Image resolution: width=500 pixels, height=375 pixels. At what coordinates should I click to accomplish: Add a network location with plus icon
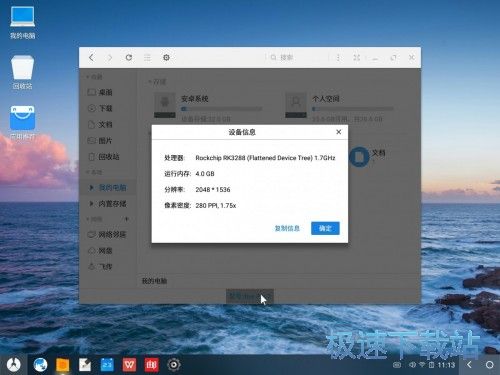(x=127, y=219)
